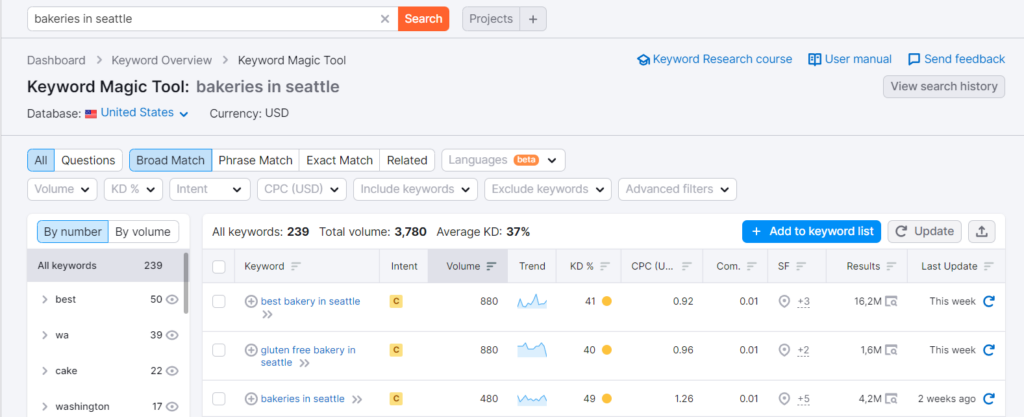Image resolution: width=1024 pixels, height=417 pixels.
Task: Select the Exact Match tab
Action: pyautogui.click(x=340, y=160)
